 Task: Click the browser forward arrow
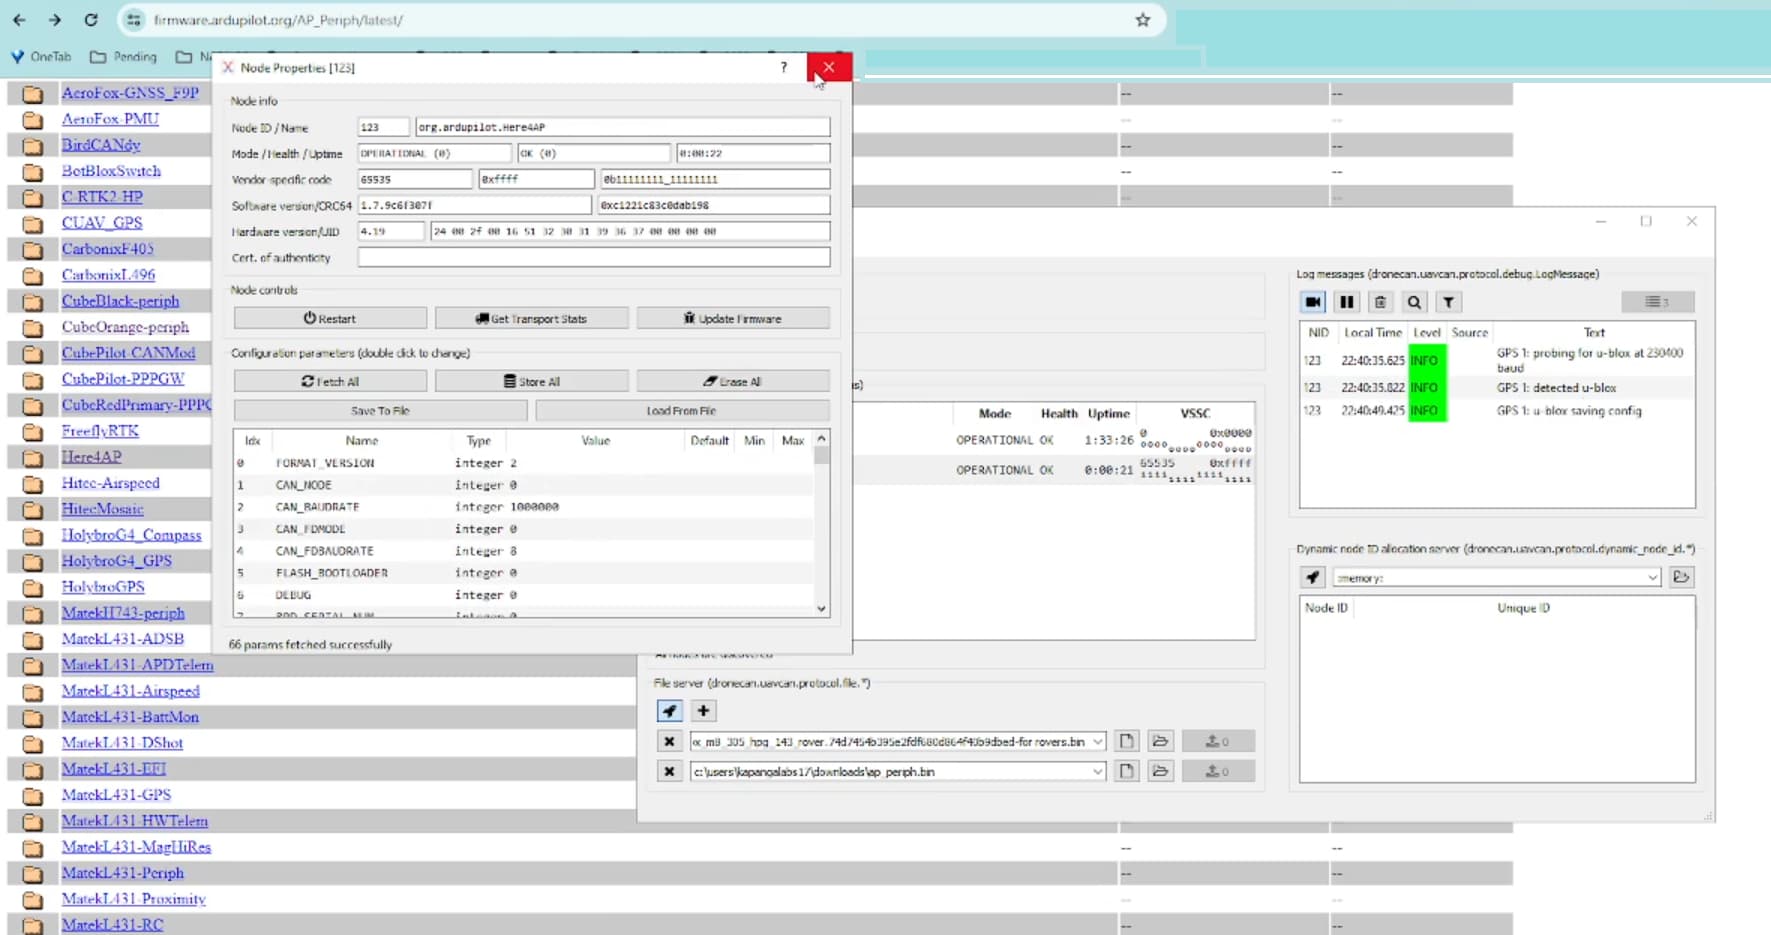click(55, 20)
